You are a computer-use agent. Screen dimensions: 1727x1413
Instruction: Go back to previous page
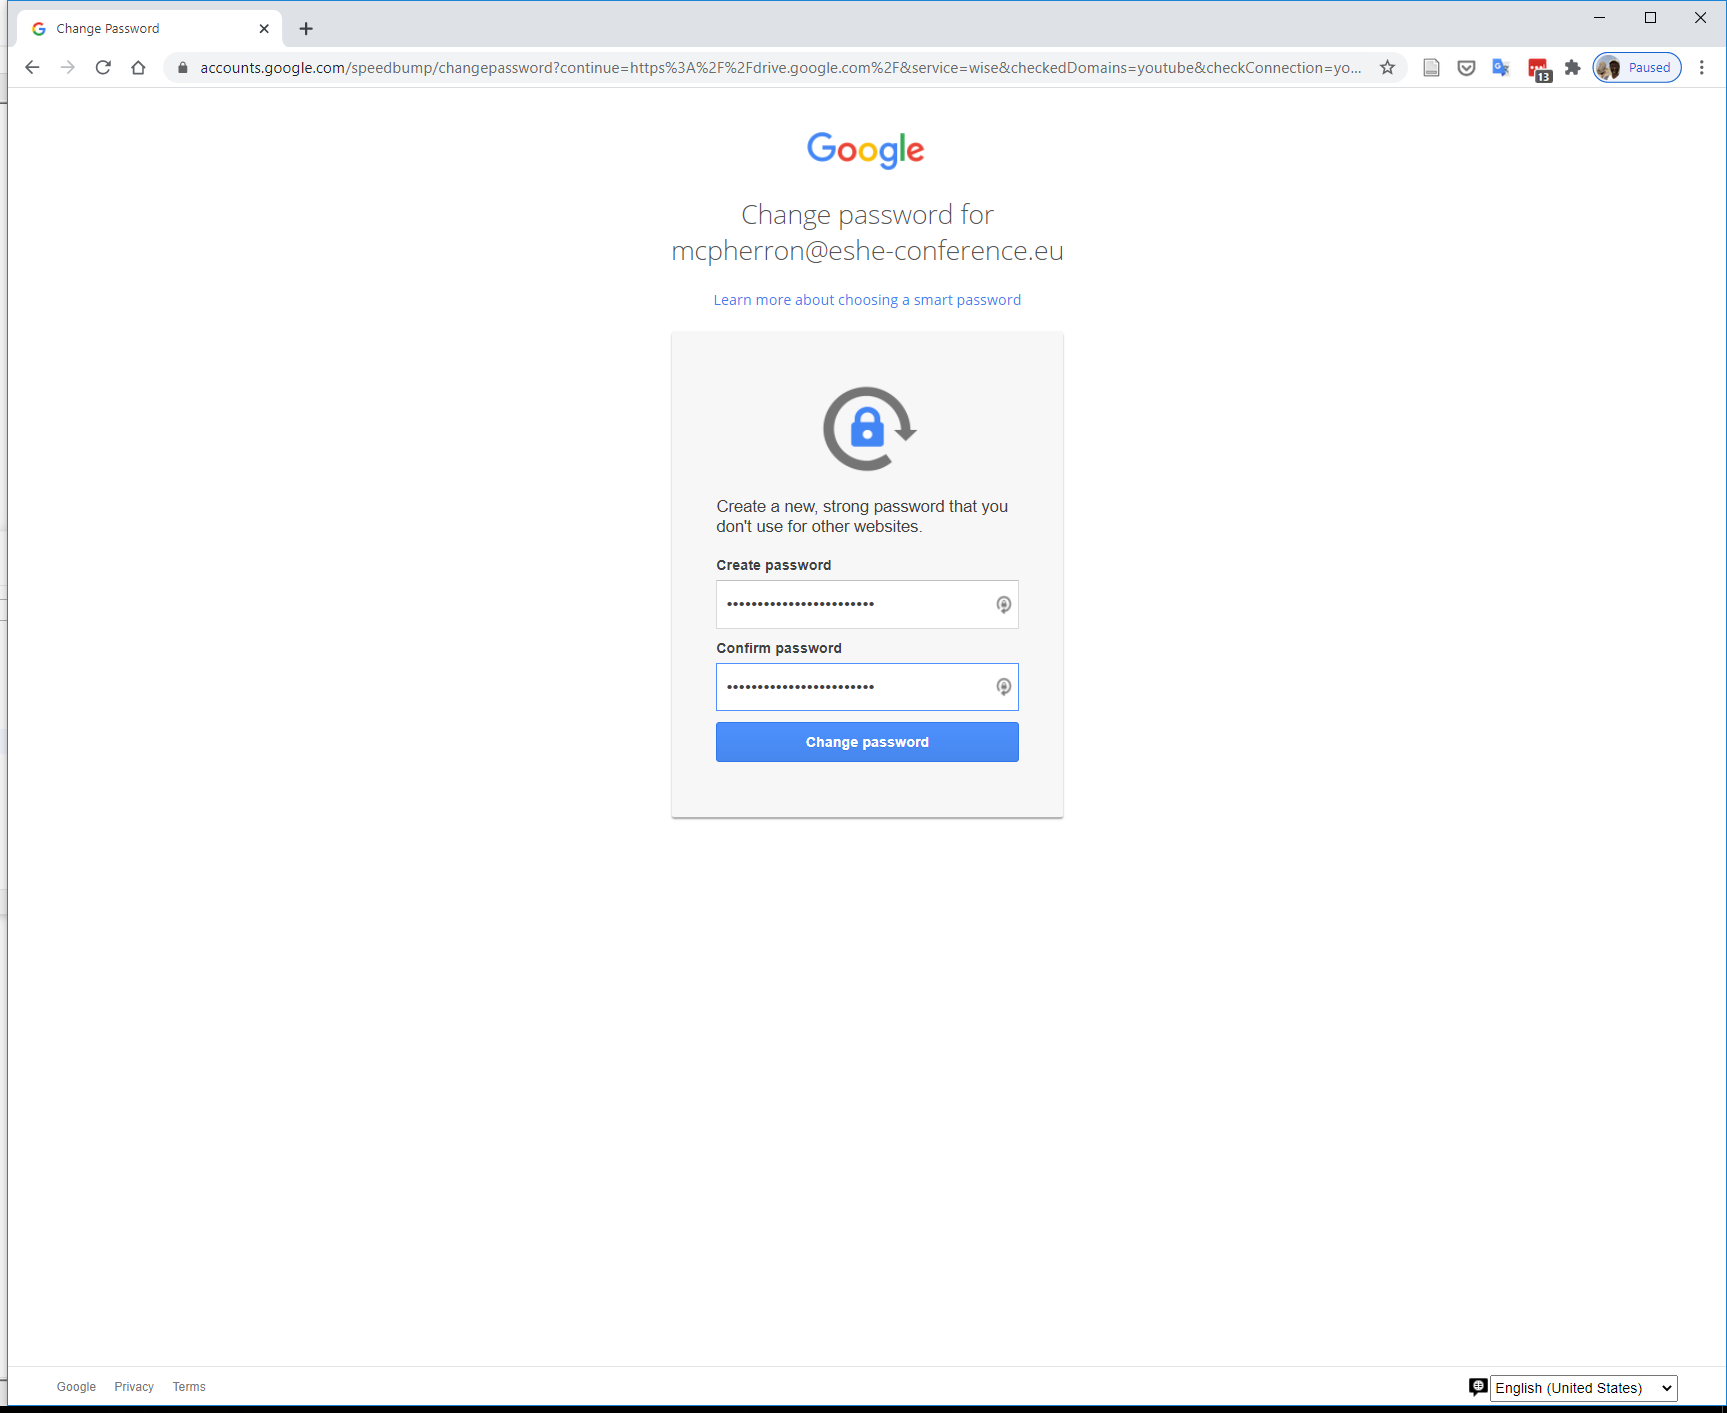point(32,68)
